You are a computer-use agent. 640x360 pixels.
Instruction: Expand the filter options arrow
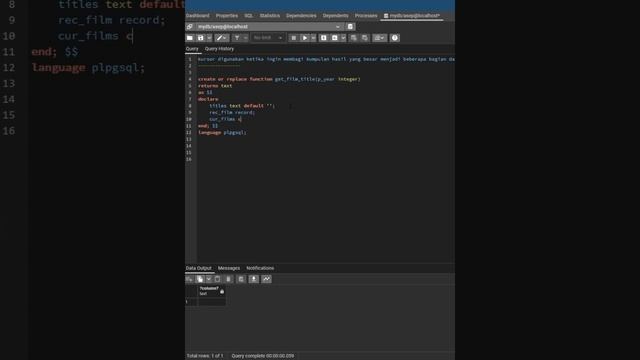245,38
